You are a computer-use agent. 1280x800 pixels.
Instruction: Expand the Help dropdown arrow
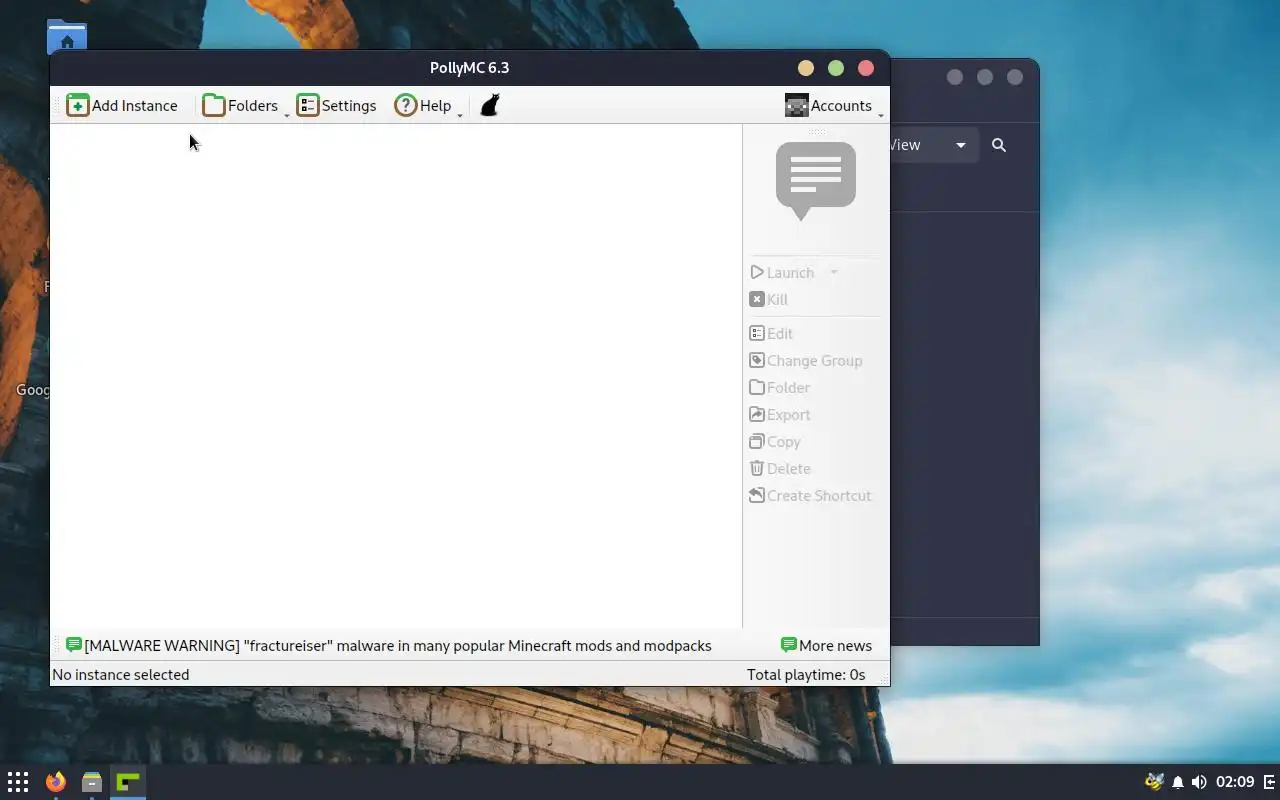(x=460, y=114)
